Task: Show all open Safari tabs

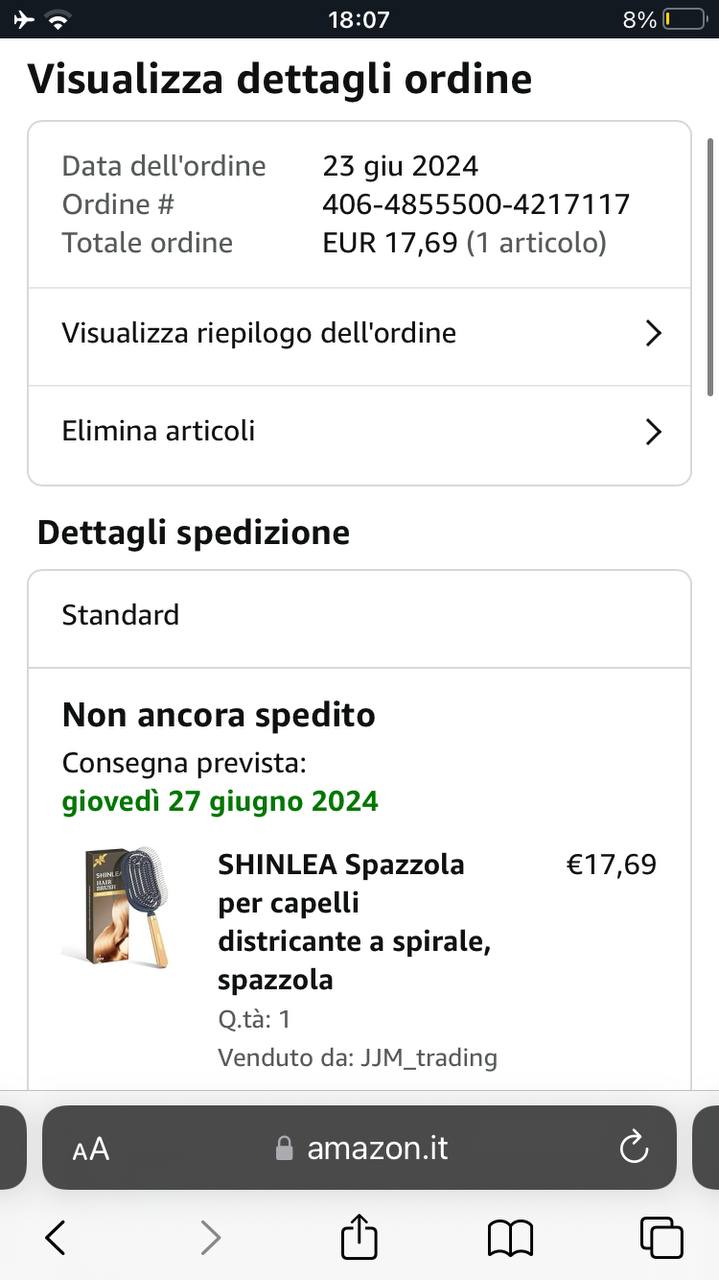Action: pos(661,1238)
